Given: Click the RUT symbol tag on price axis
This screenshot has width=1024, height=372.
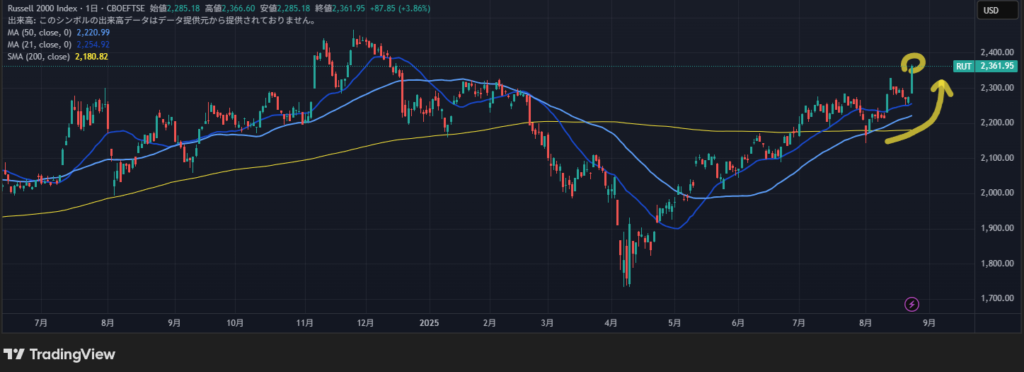Looking at the screenshot, I should (x=963, y=66).
